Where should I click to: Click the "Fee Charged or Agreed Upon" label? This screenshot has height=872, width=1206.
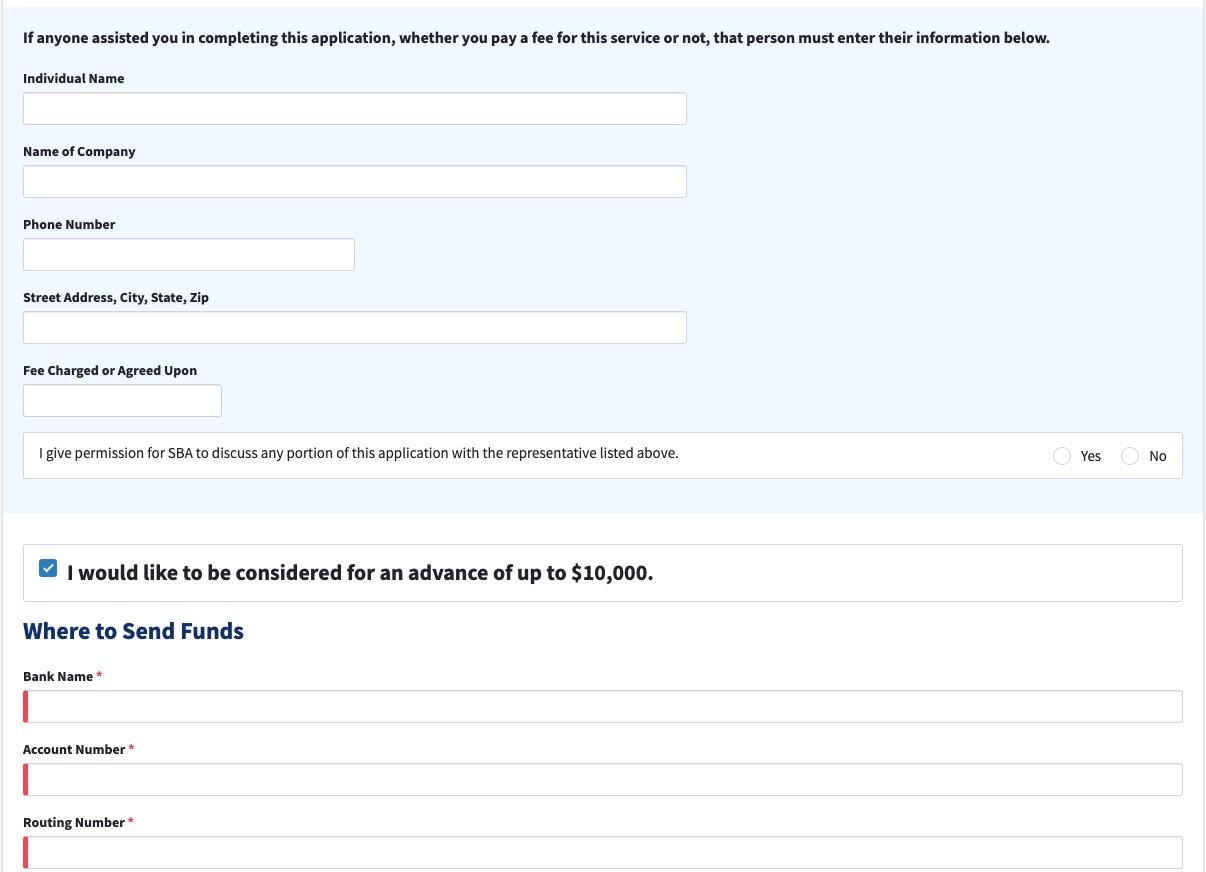pos(110,370)
